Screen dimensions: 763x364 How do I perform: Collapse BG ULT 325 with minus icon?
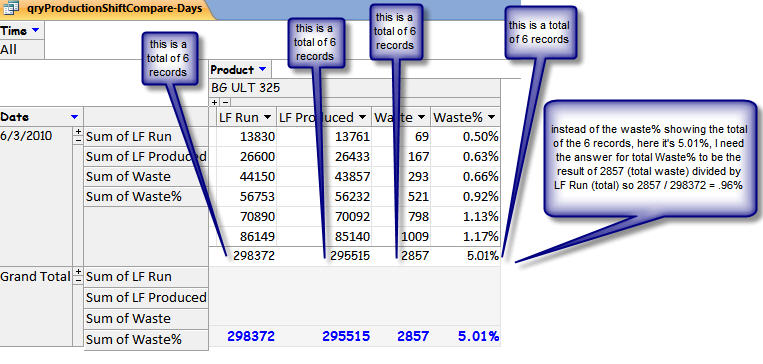click(x=225, y=102)
